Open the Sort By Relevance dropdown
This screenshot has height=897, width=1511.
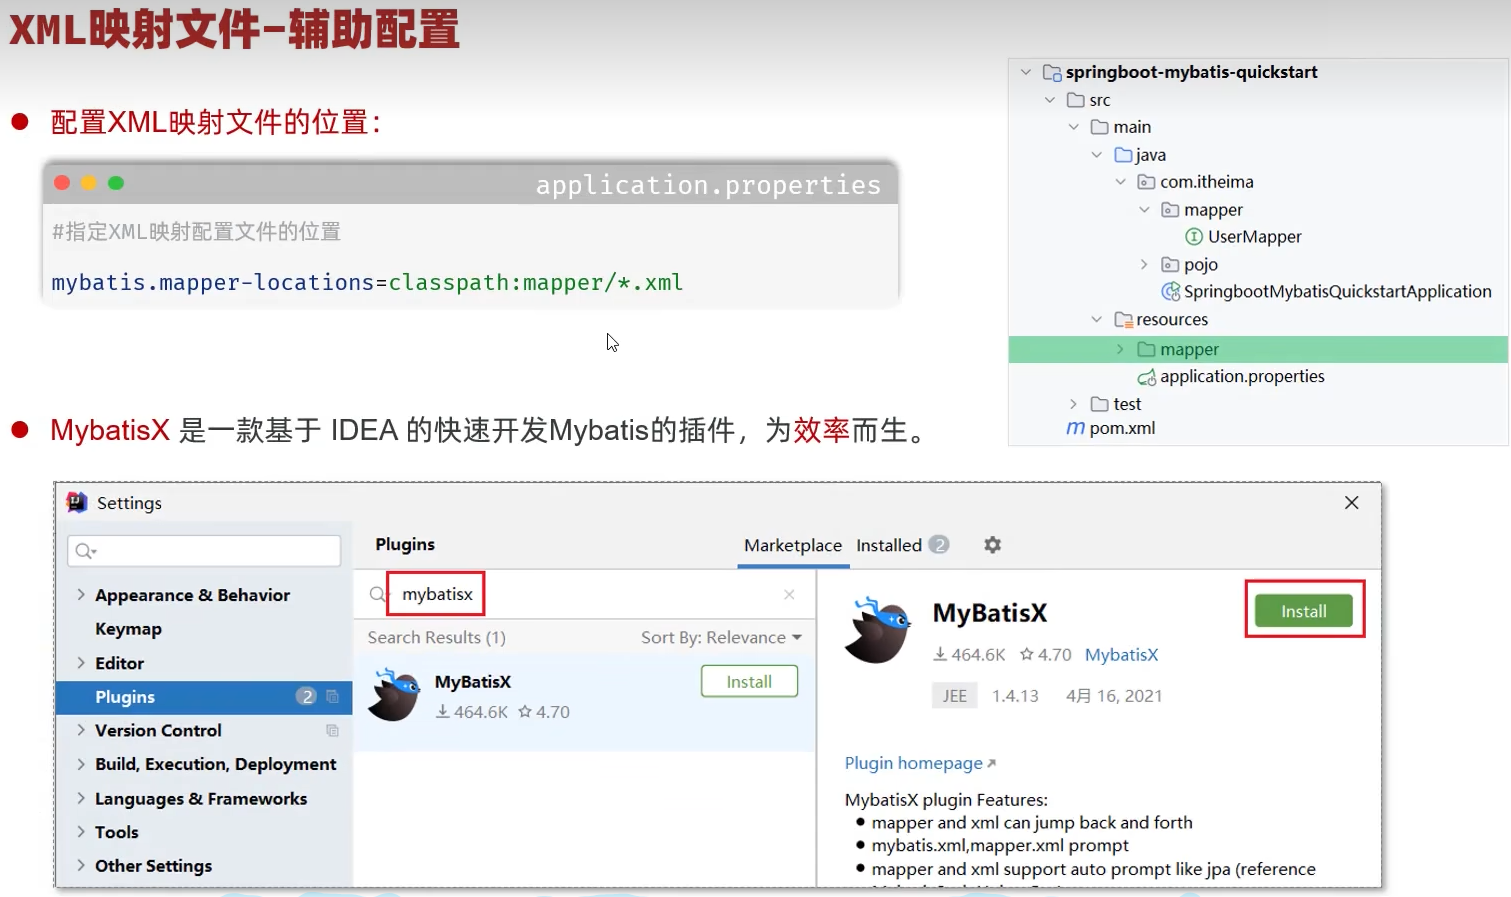721,638
